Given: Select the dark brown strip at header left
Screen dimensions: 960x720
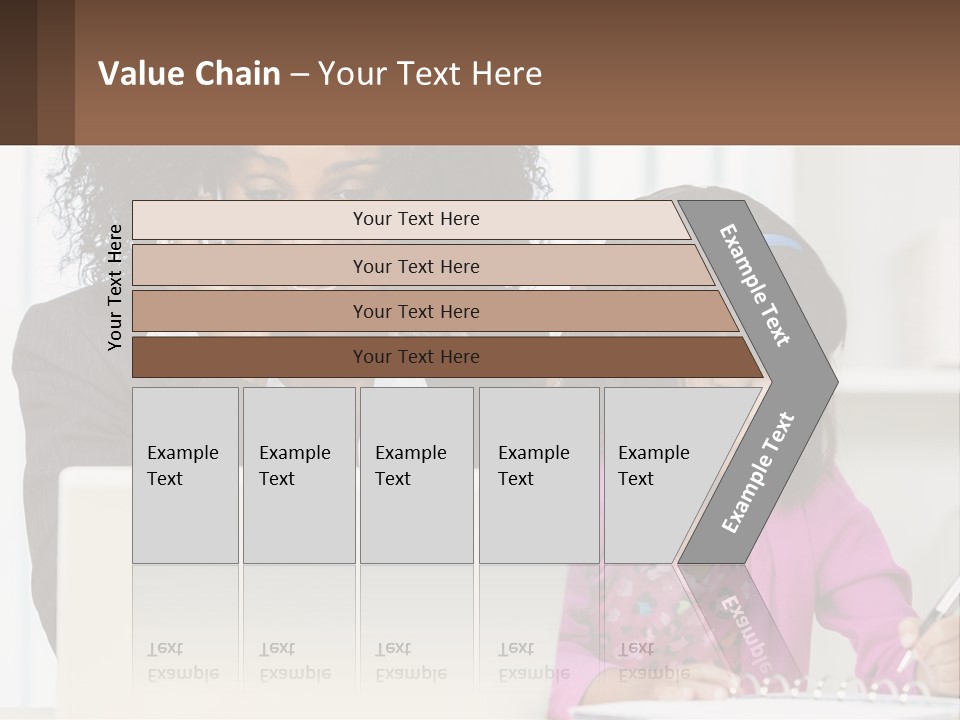Looking at the screenshot, I should [x=18, y=72].
